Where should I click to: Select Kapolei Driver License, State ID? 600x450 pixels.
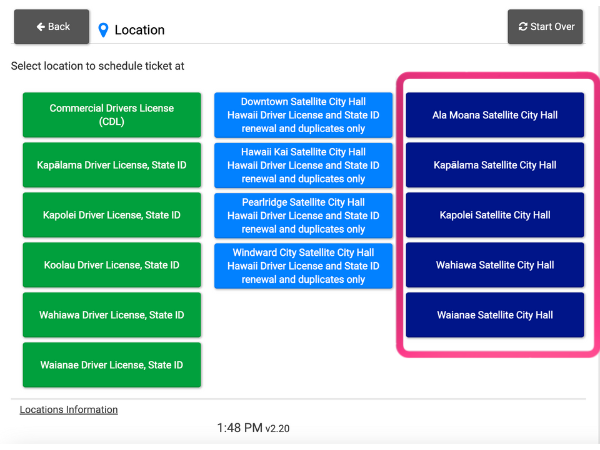pyautogui.click(x=112, y=215)
